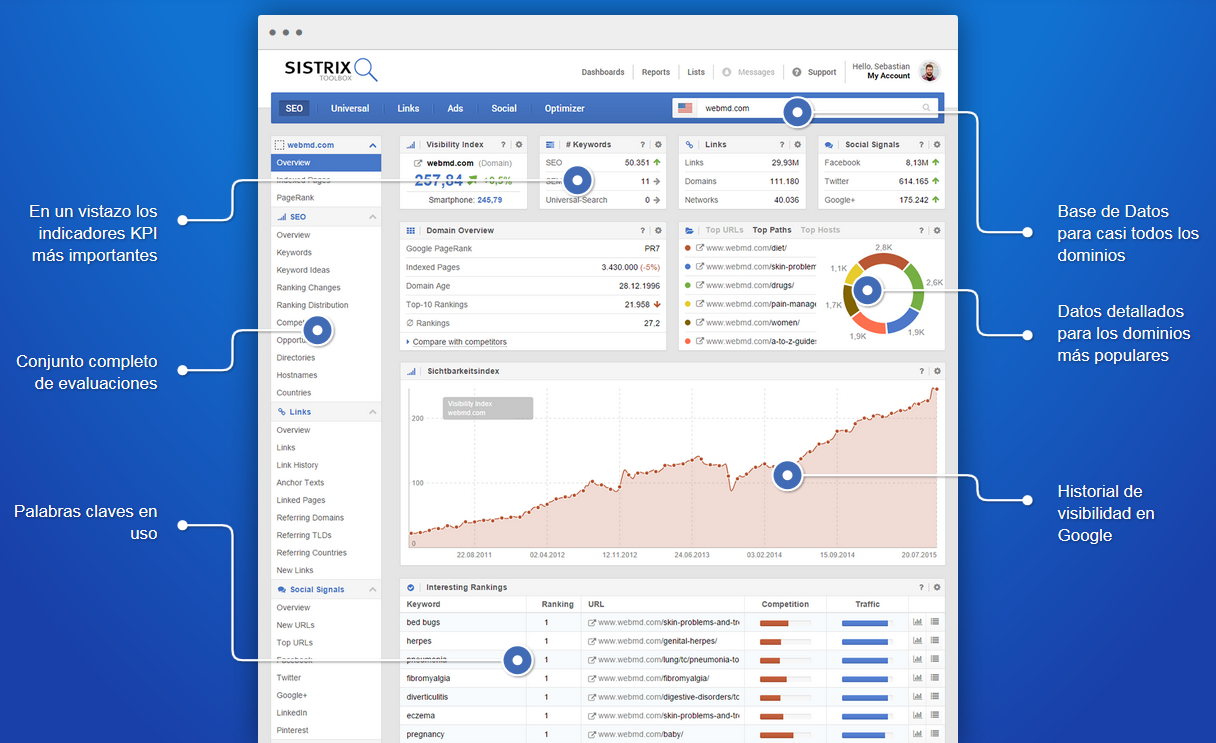Click the diverticulitis keyword row
Viewport: 1216px width, 743px height.
tap(672, 697)
